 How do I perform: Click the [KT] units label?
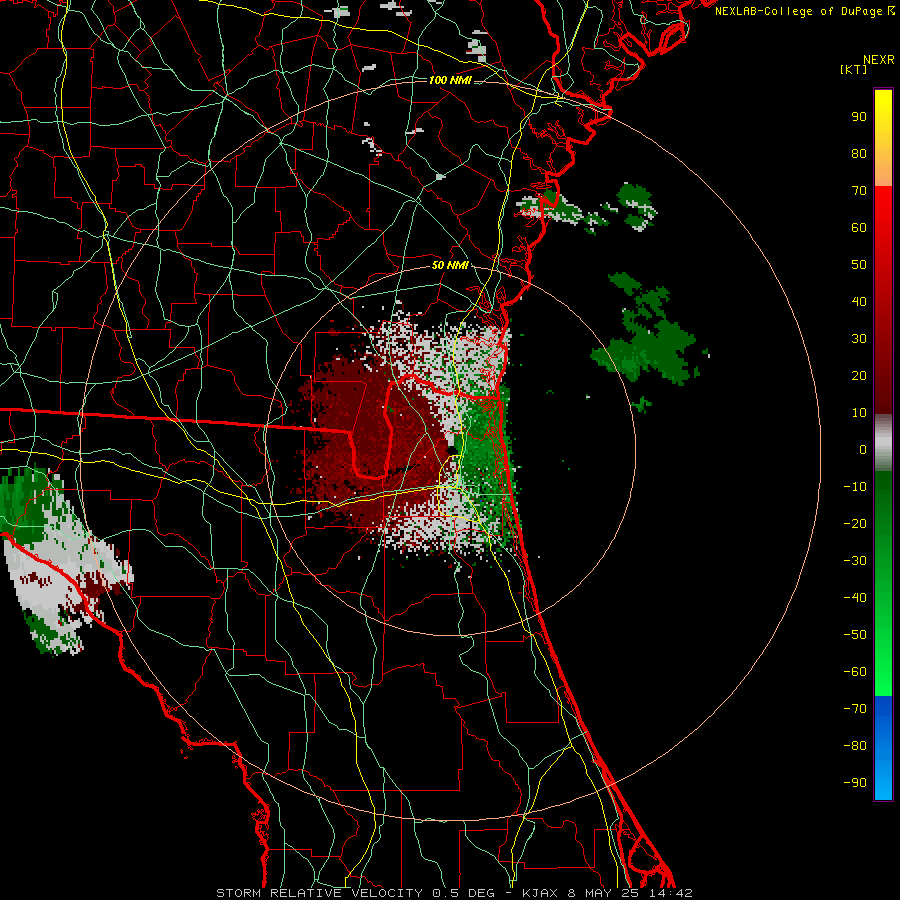click(x=854, y=69)
